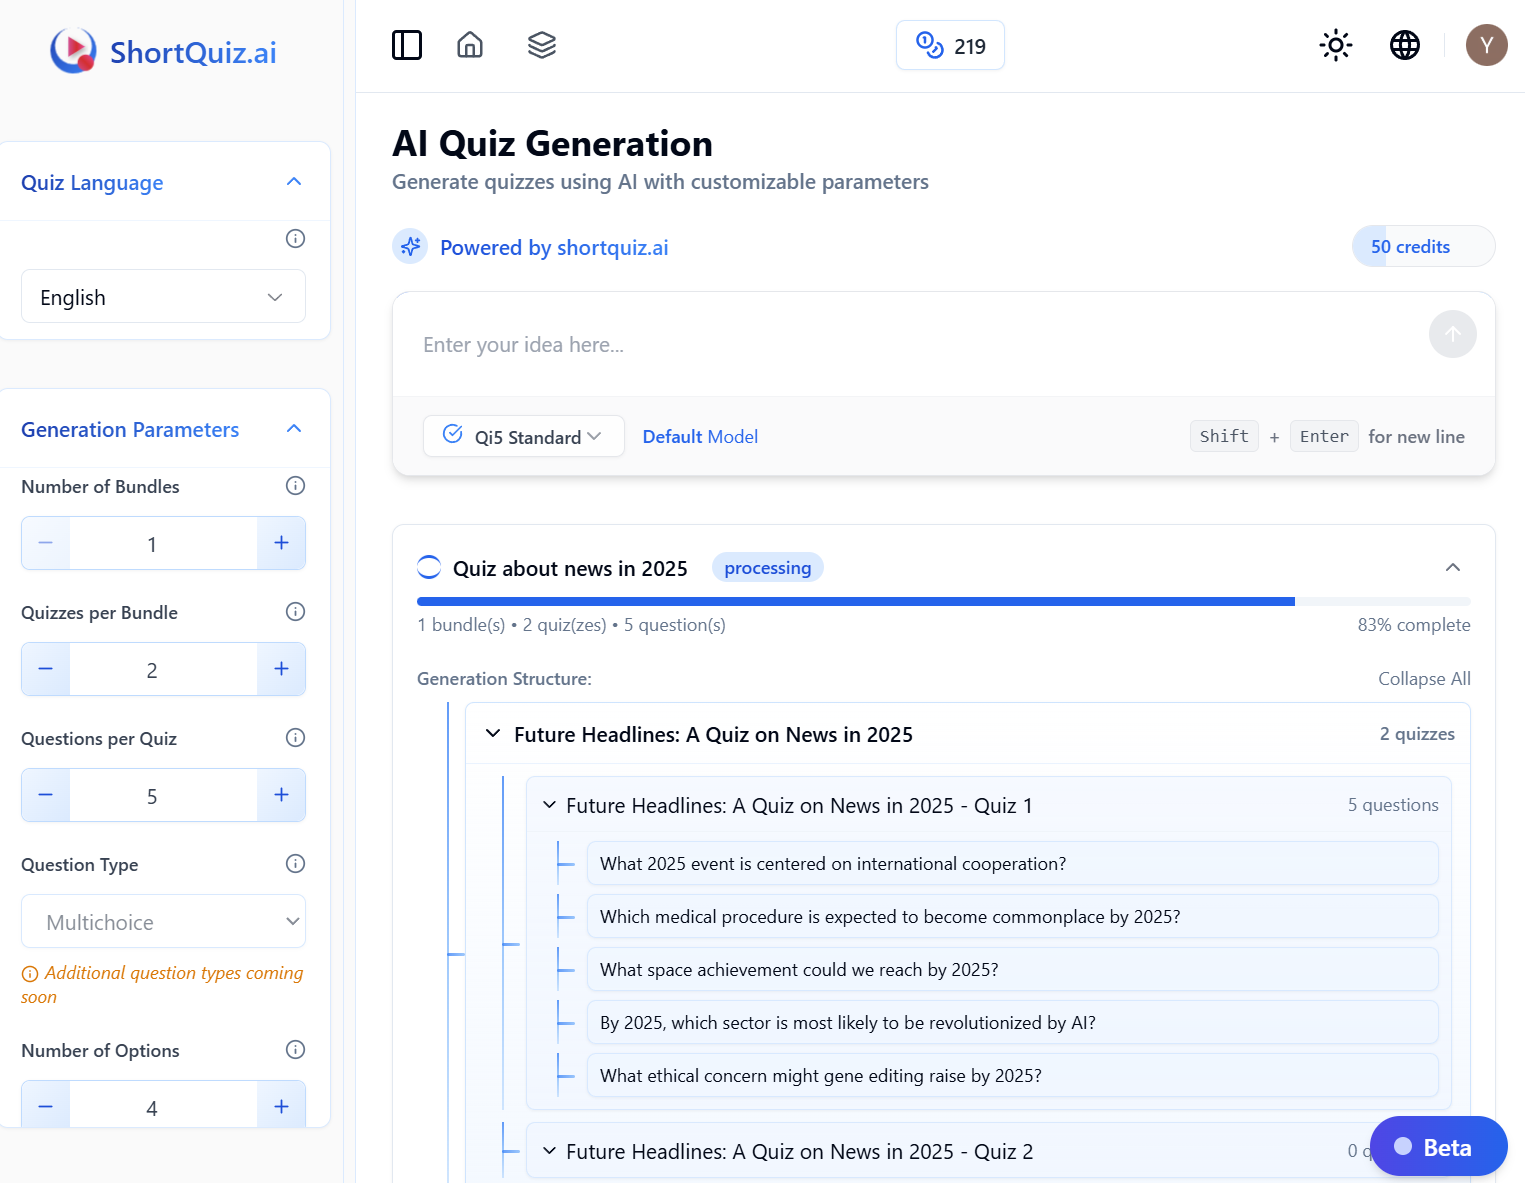The height and width of the screenshot is (1183, 1525).
Task: Show info for Quizzes per Bundle
Action: click(295, 611)
